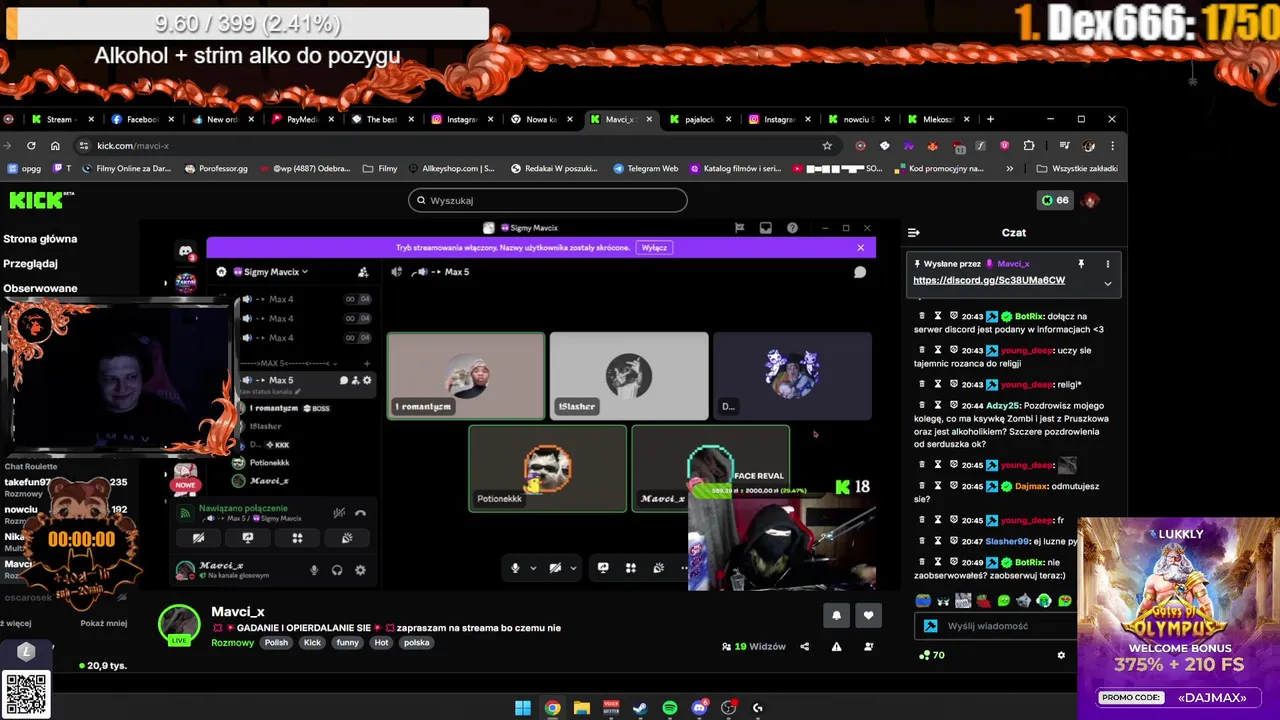
Task: Delete BotRix 20:43 message with trash icon
Action: click(x=921, y=316)
